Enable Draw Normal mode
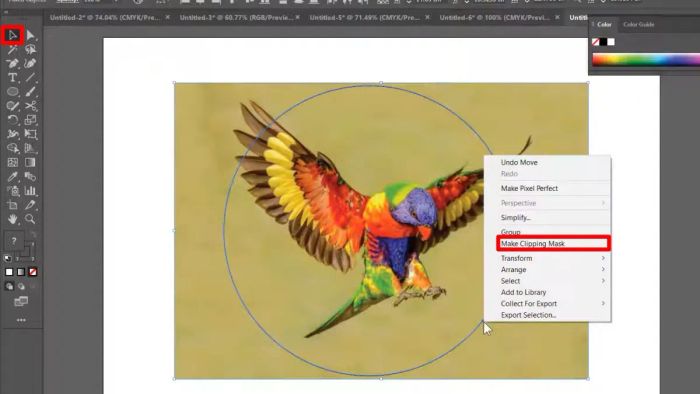This screenshot has height=394, width=700. click(x=9, y=286)
